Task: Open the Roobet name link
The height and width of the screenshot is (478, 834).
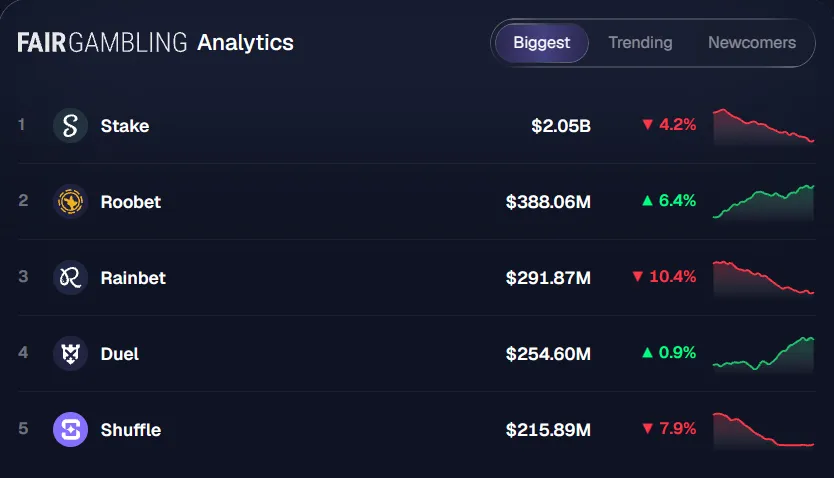Action: pyautogui.click(x=131, y=202)
